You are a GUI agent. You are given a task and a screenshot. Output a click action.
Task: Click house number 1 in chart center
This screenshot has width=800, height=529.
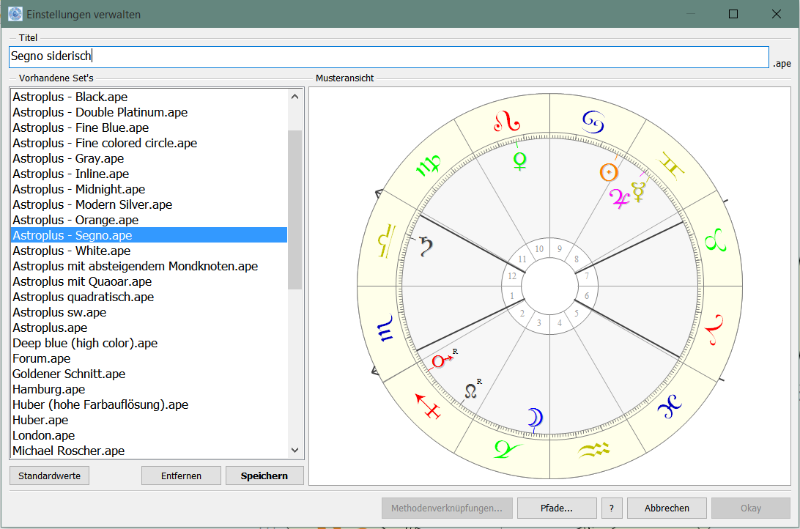pyautogui.click(x=512, y=296)
